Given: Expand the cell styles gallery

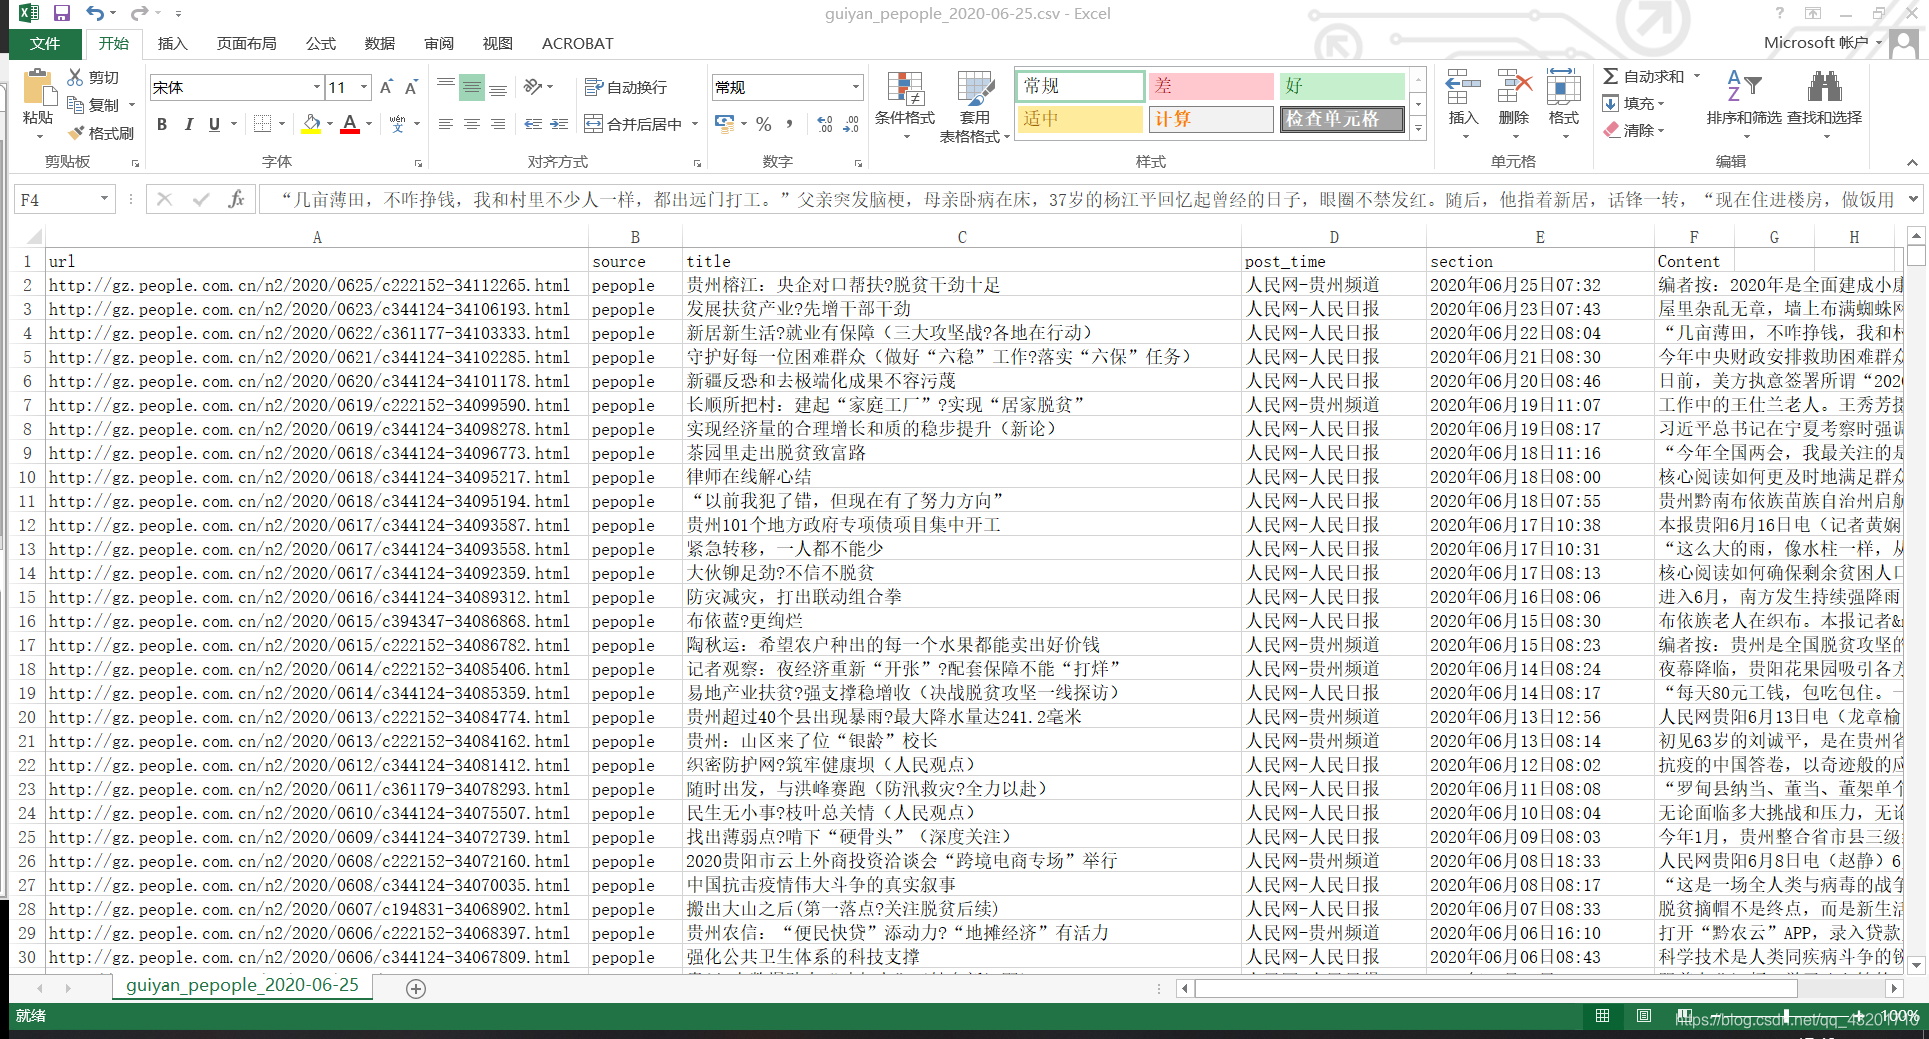Looking at the screenshot, I should pyautogui.click(x=1418, y=126).
